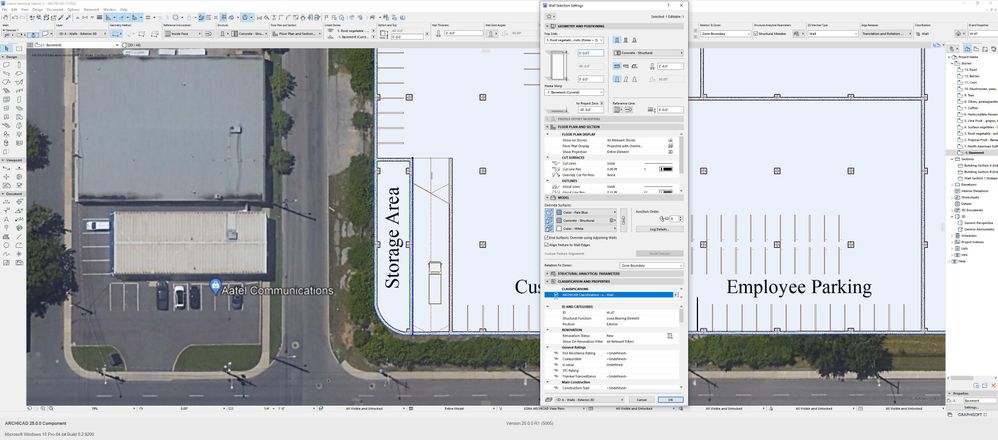This screenshot has width=998, height=440.
Task: Enable End Surfaces Override using Adjoining Walls
Action: pyautogui.click(x=547, y=238)
